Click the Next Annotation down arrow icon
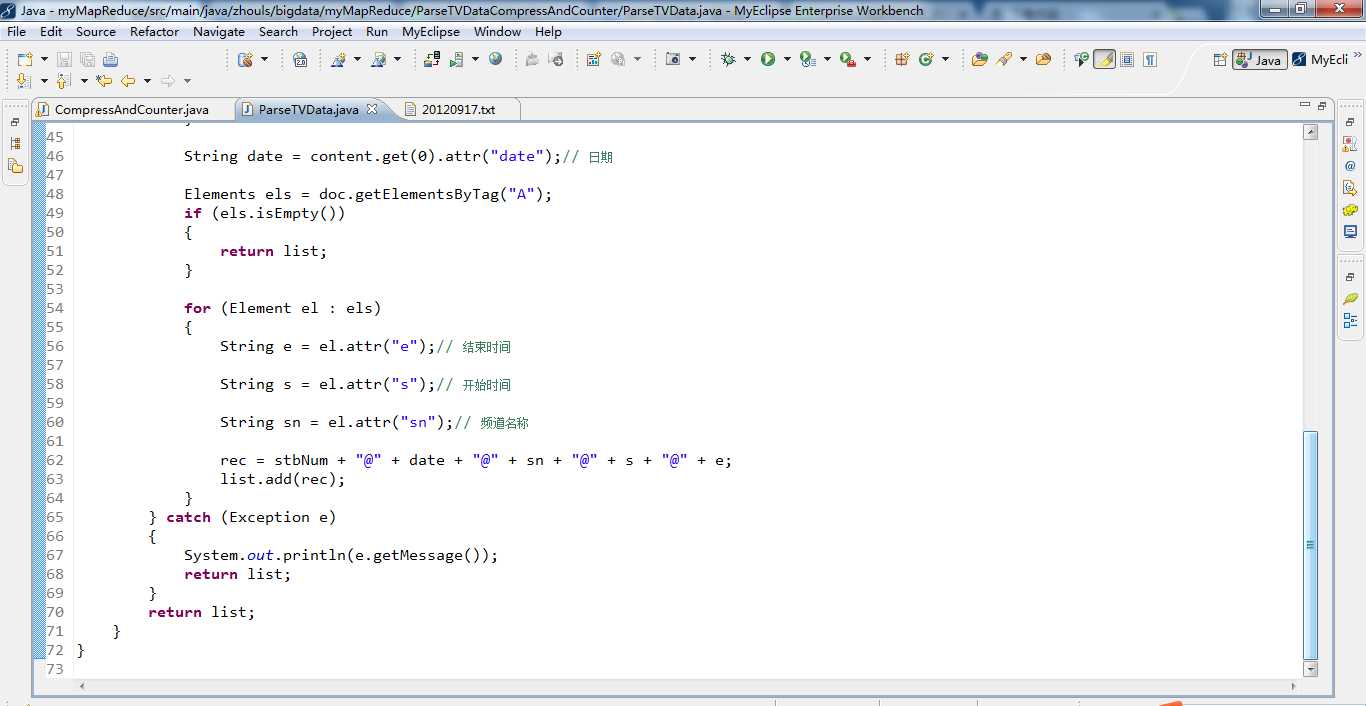 point(24,81)
